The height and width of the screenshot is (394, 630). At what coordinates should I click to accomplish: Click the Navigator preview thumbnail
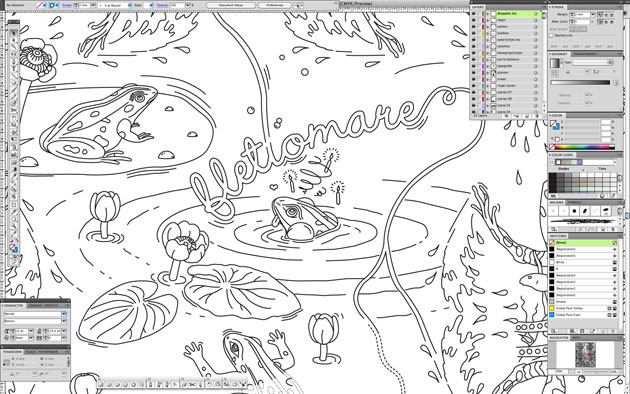tap(585, 355)
